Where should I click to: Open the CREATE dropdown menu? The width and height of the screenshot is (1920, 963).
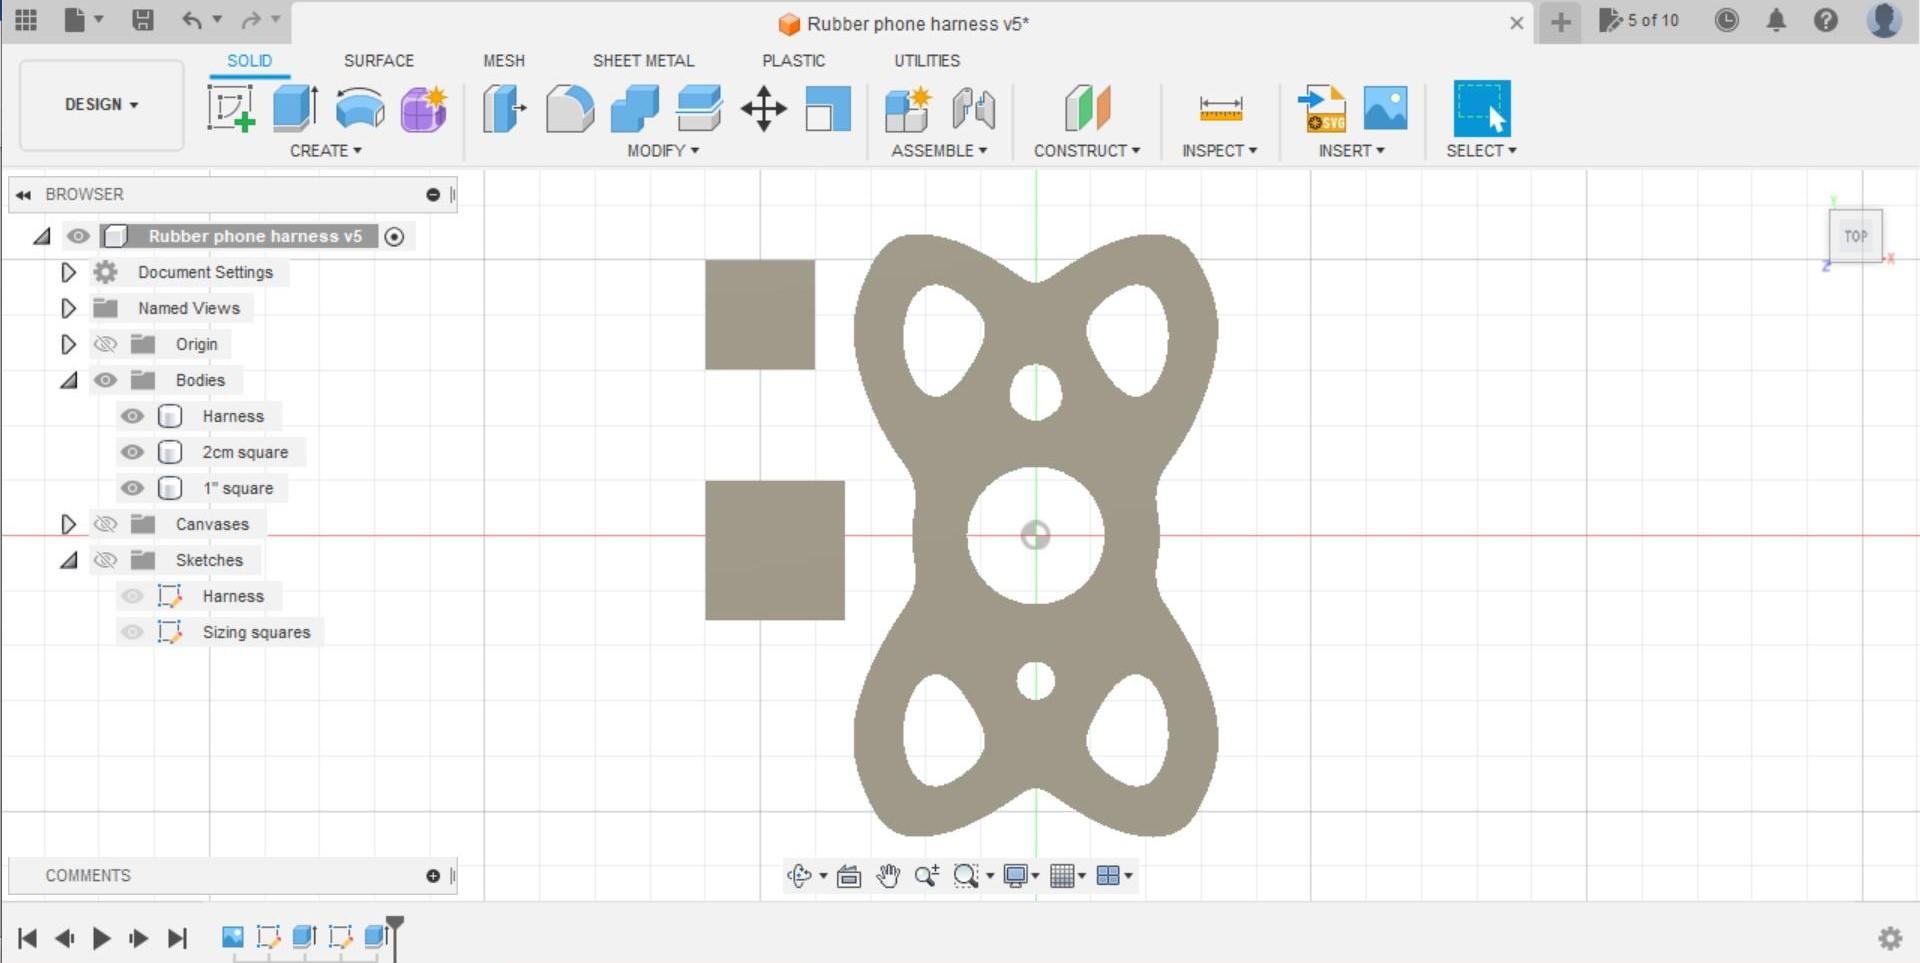click(326, 150)
